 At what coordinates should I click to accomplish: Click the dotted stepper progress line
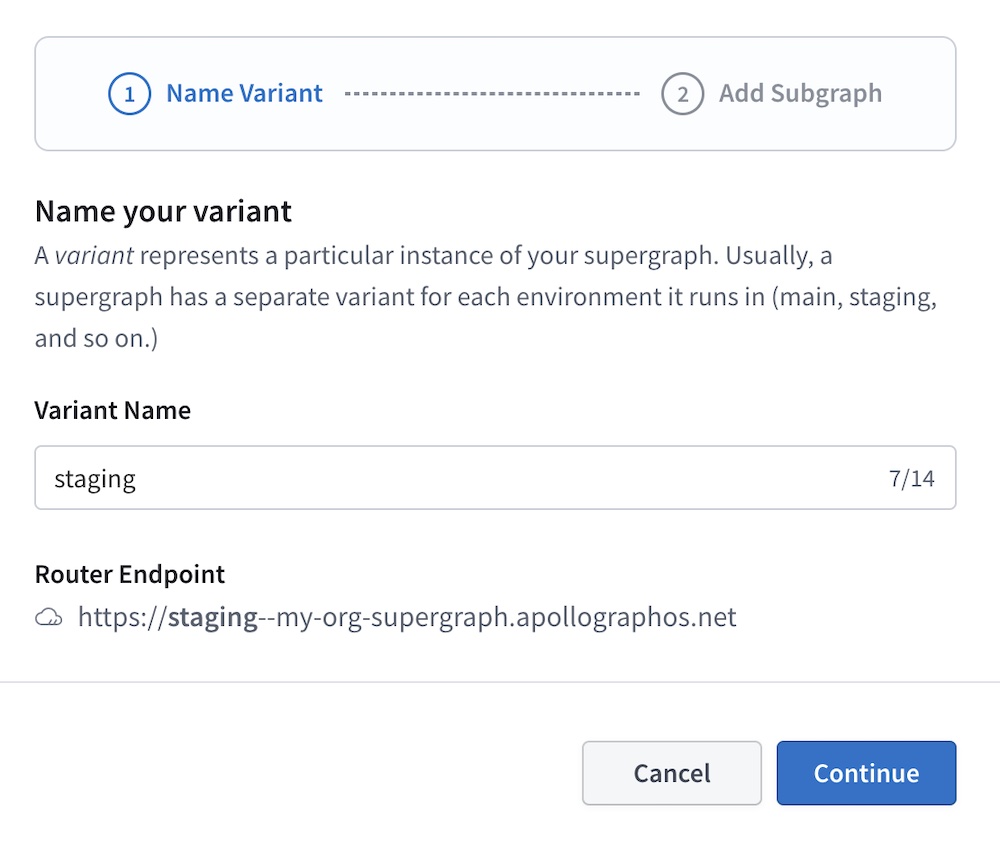click(494, 93)
